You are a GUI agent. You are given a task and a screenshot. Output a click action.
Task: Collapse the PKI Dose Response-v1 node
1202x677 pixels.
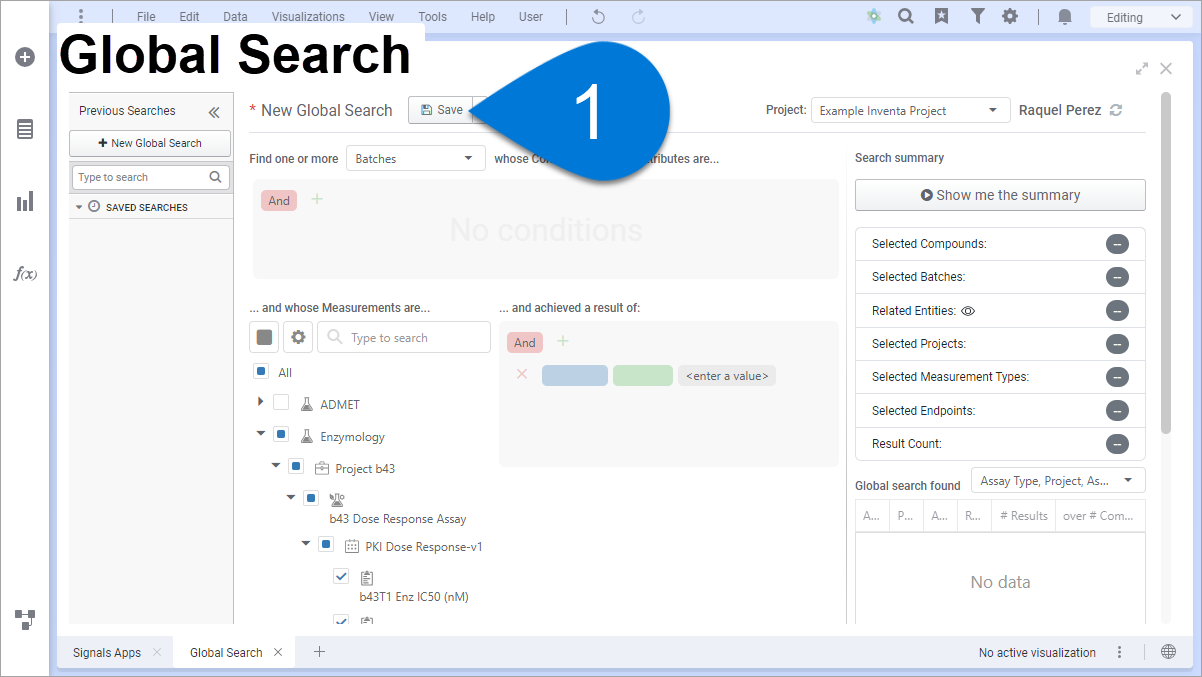(306, 545)
